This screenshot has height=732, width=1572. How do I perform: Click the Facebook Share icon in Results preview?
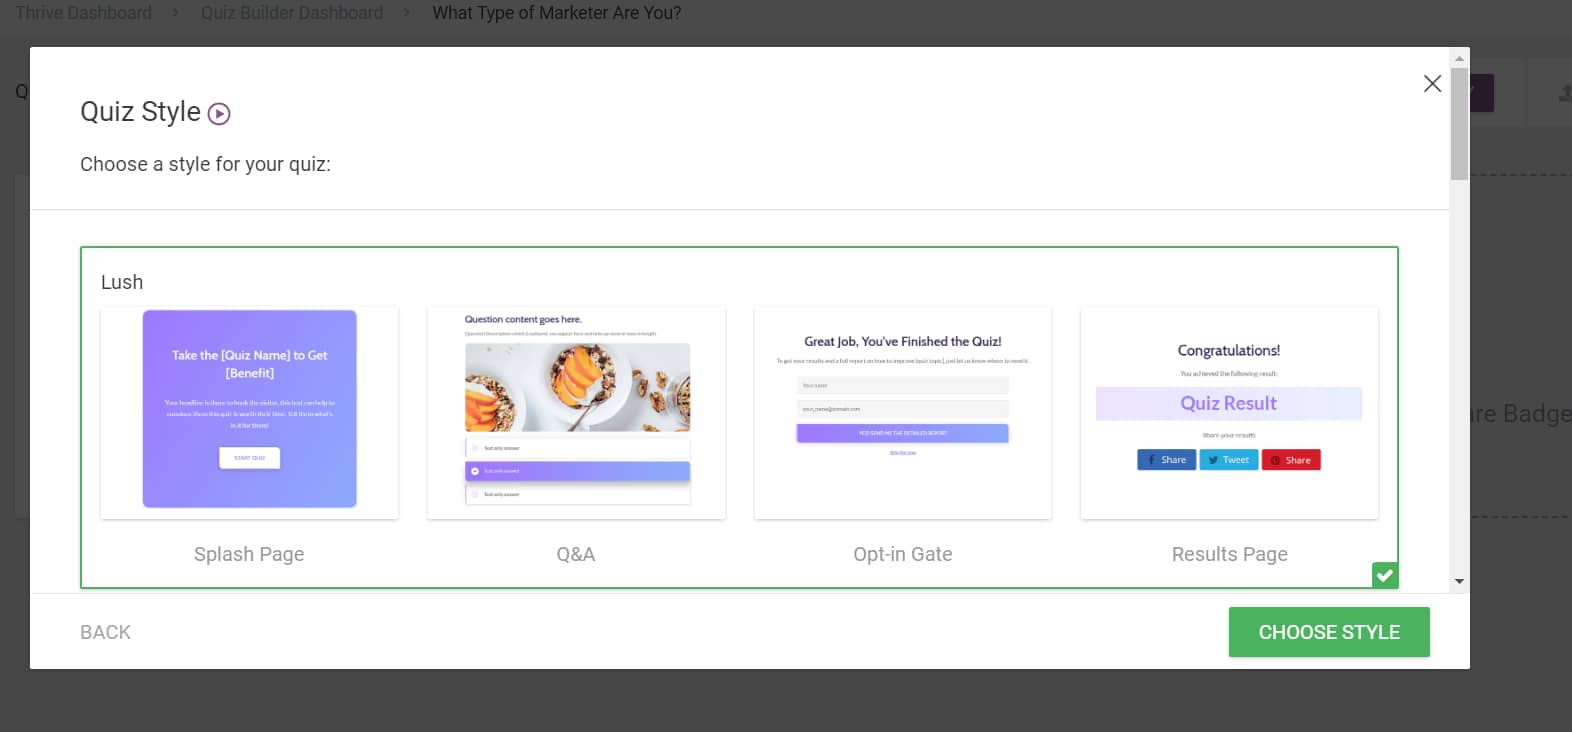tap(1152, 460)
